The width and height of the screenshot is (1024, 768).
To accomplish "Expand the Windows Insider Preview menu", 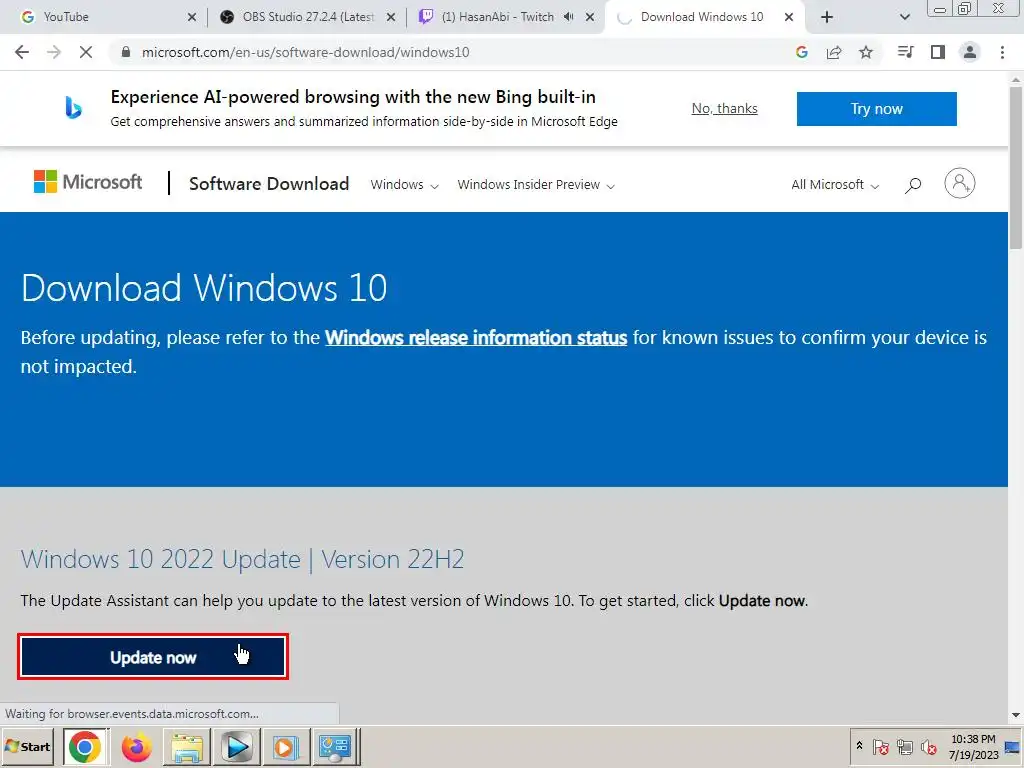I will 536,185.
